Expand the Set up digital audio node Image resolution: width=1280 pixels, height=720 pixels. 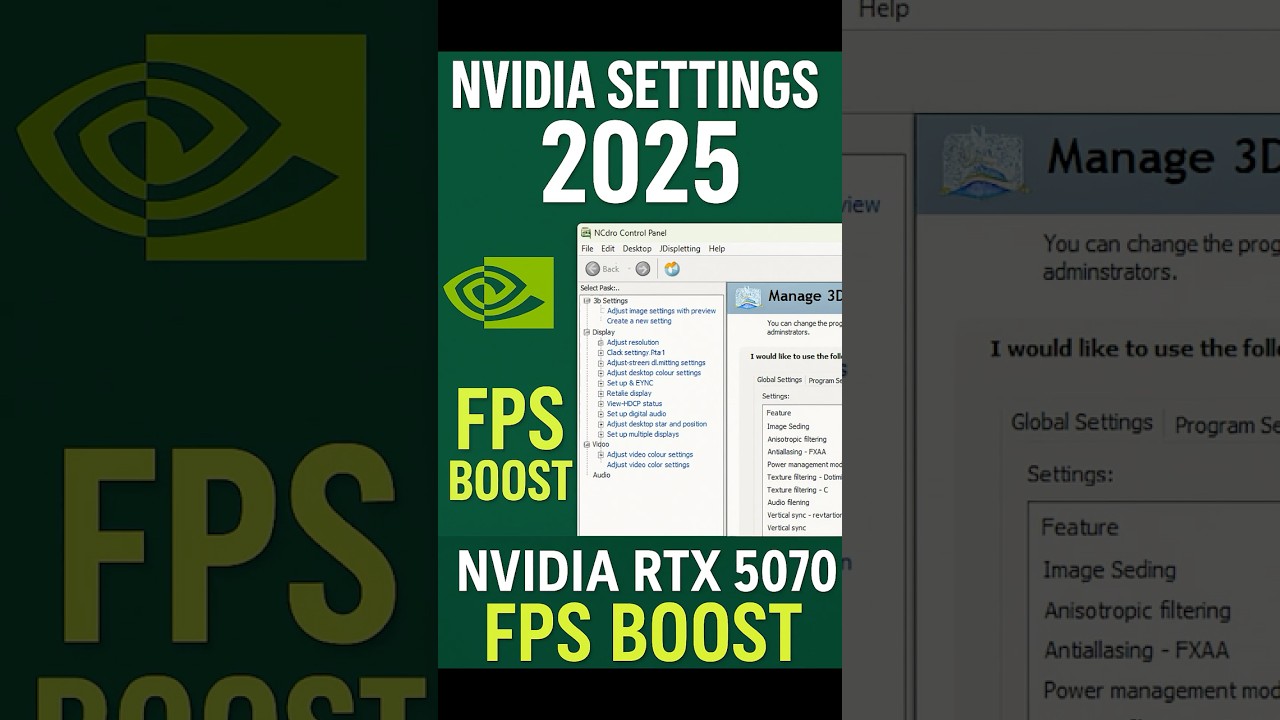coord(601,414)
